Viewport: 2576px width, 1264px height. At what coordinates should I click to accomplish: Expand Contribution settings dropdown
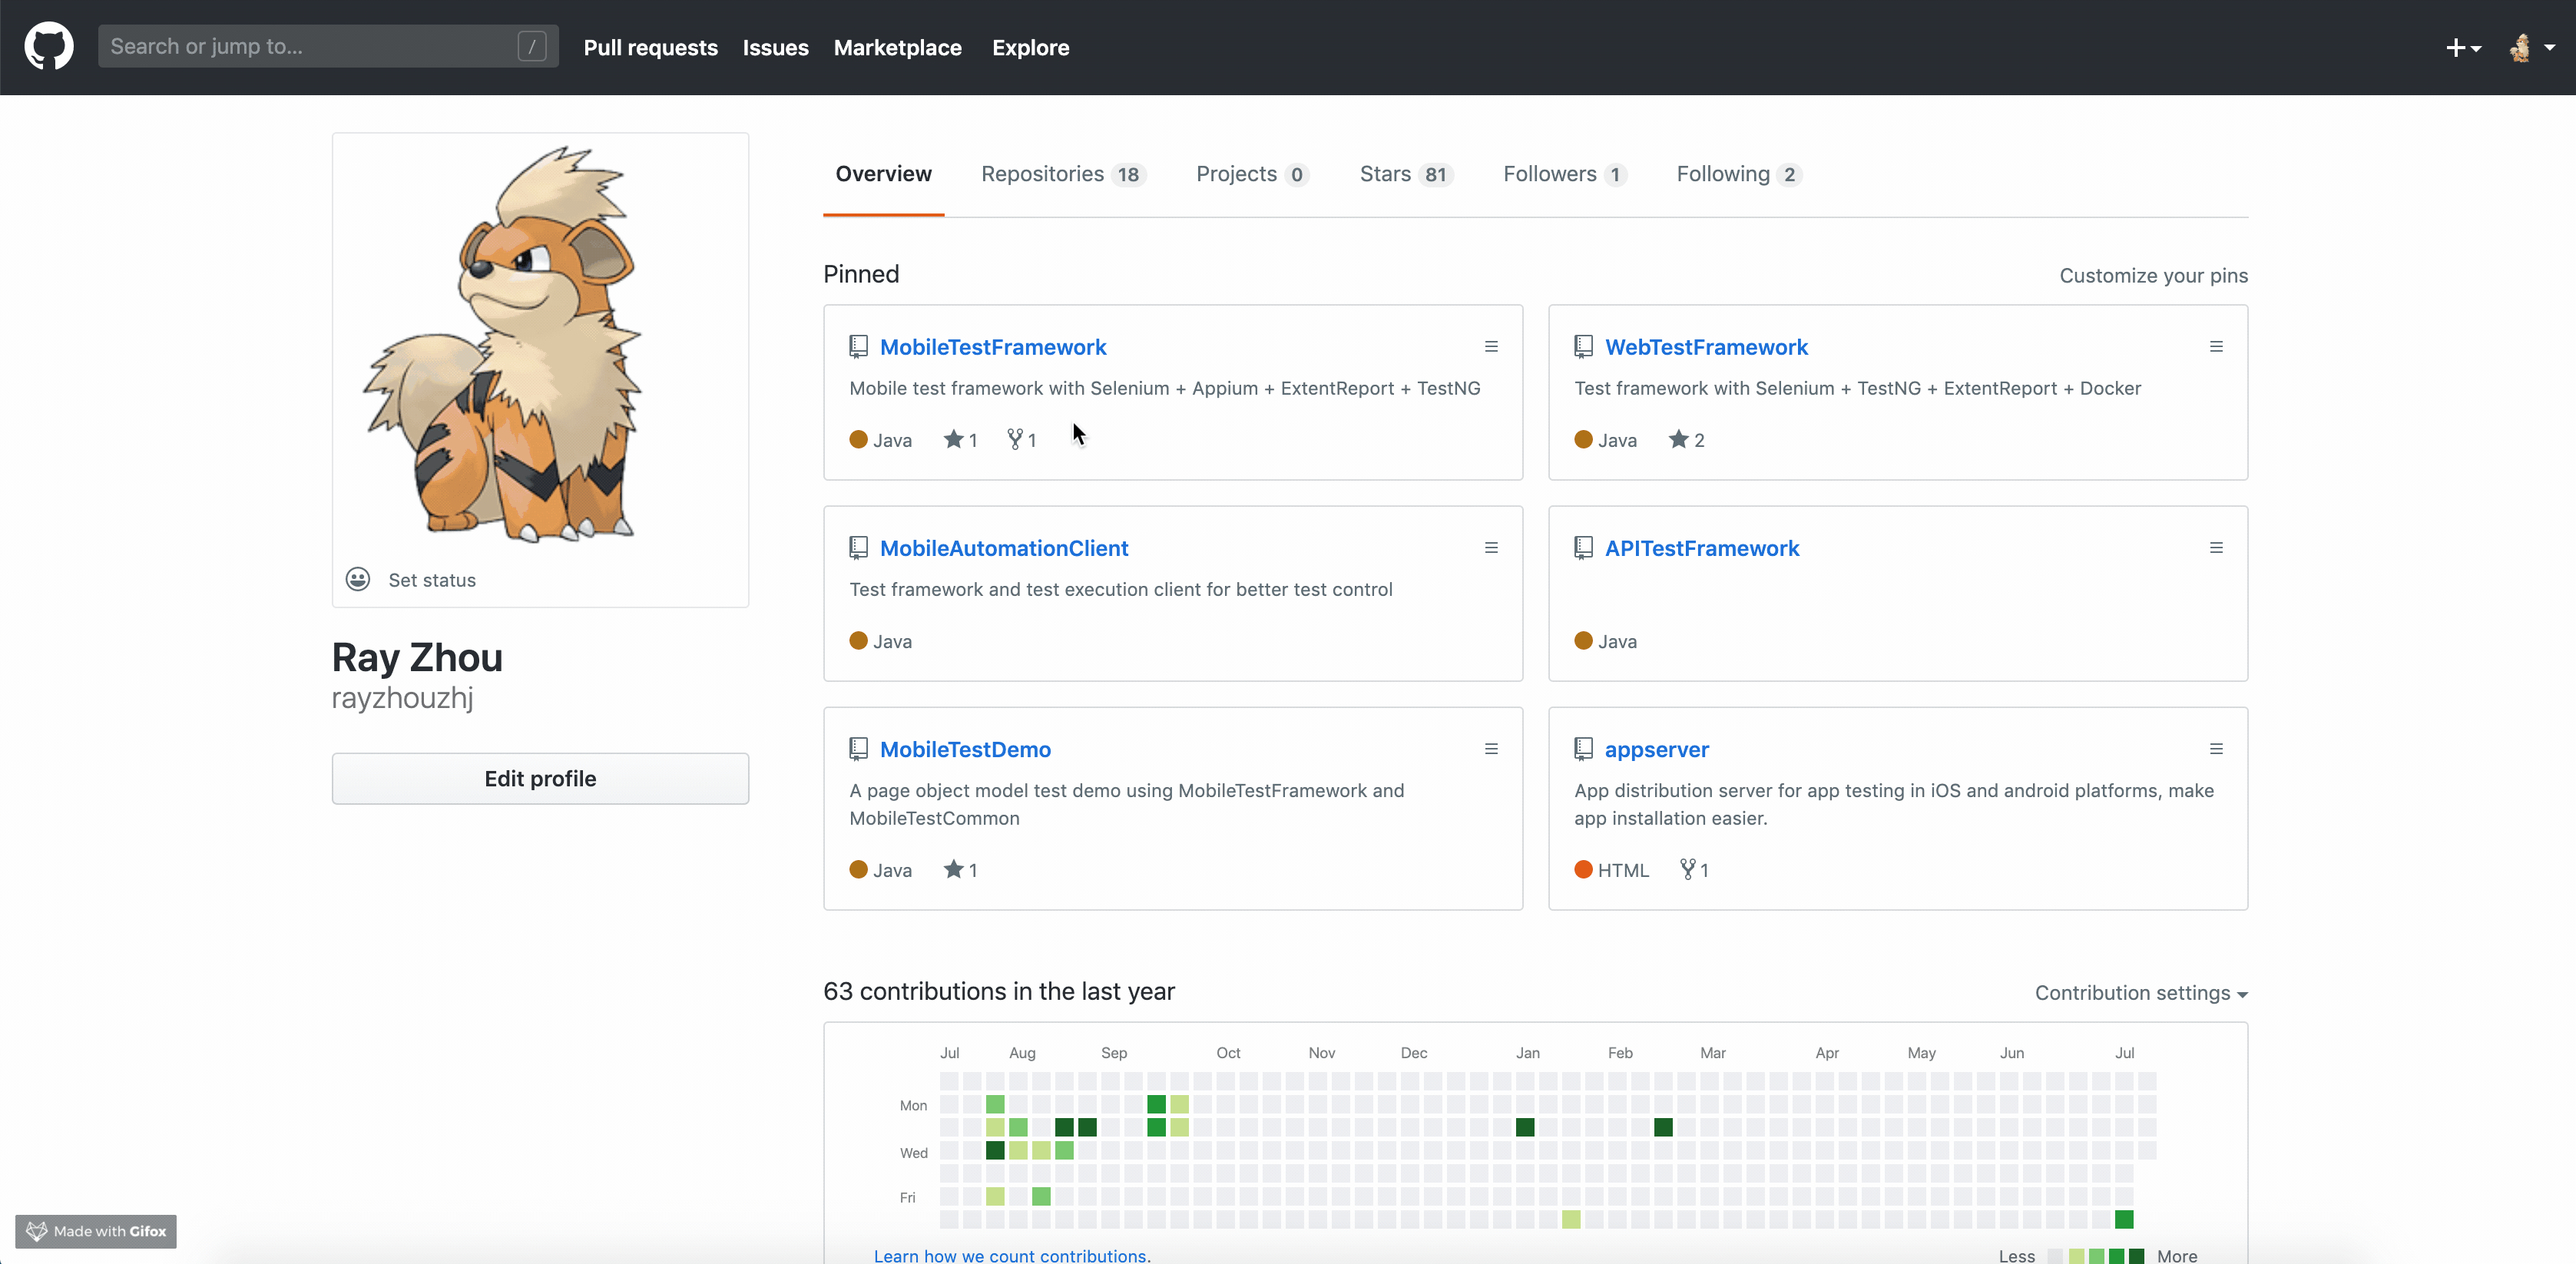[2141, 993]
